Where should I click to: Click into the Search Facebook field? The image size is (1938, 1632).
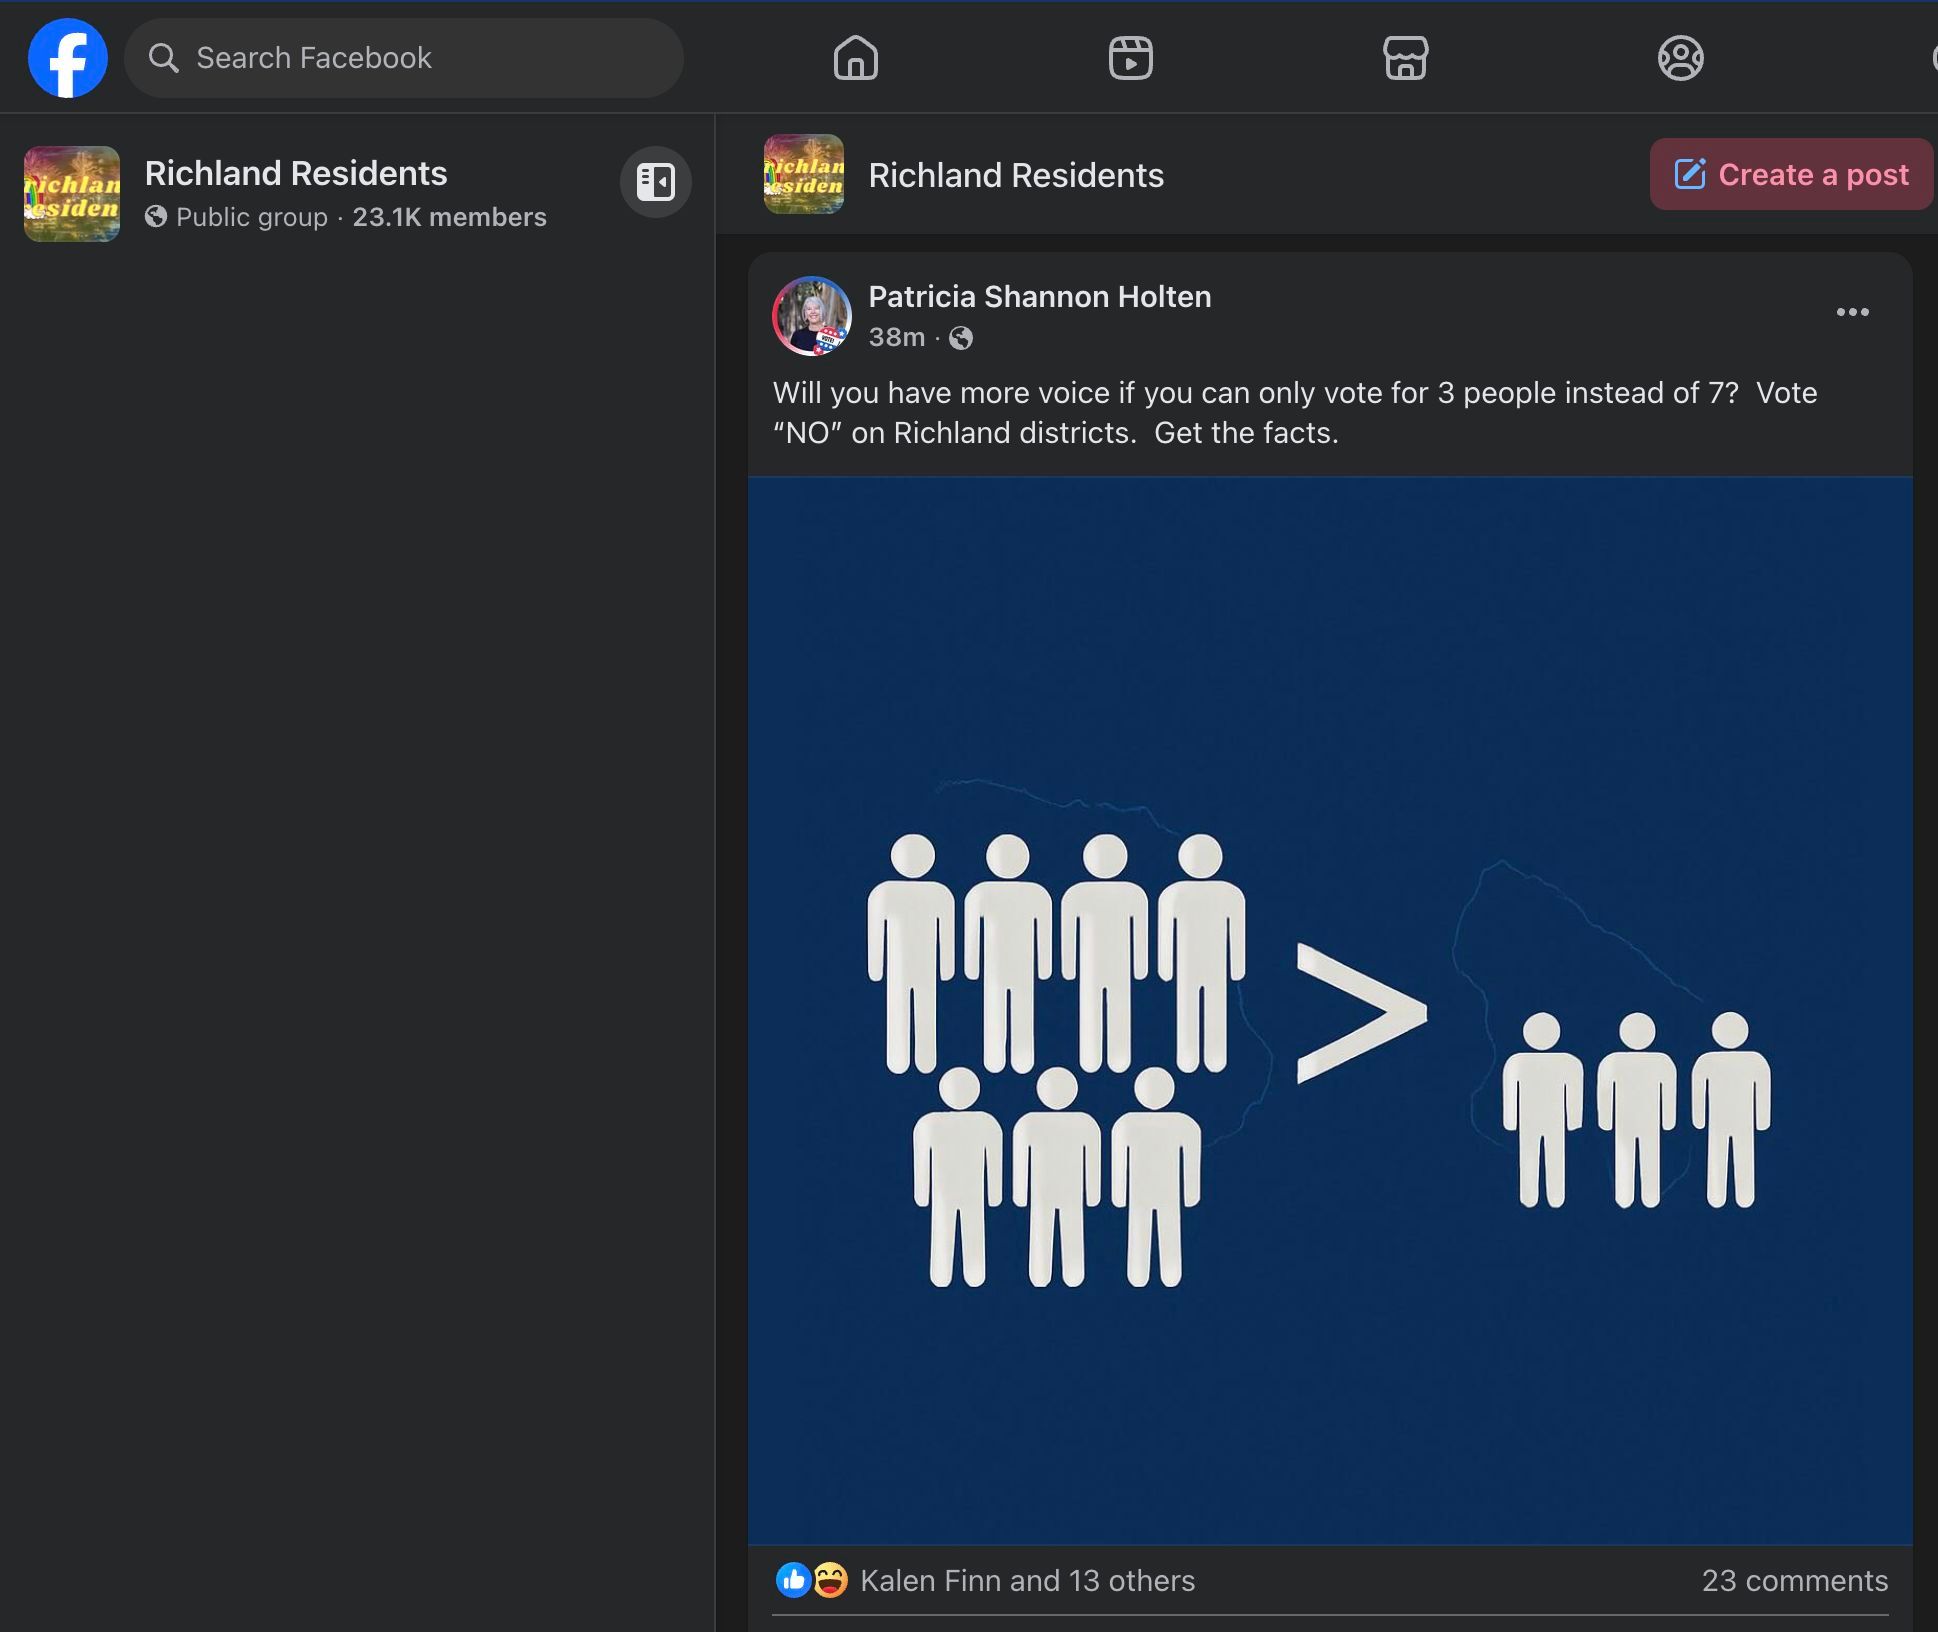click(x=404, y=58)
